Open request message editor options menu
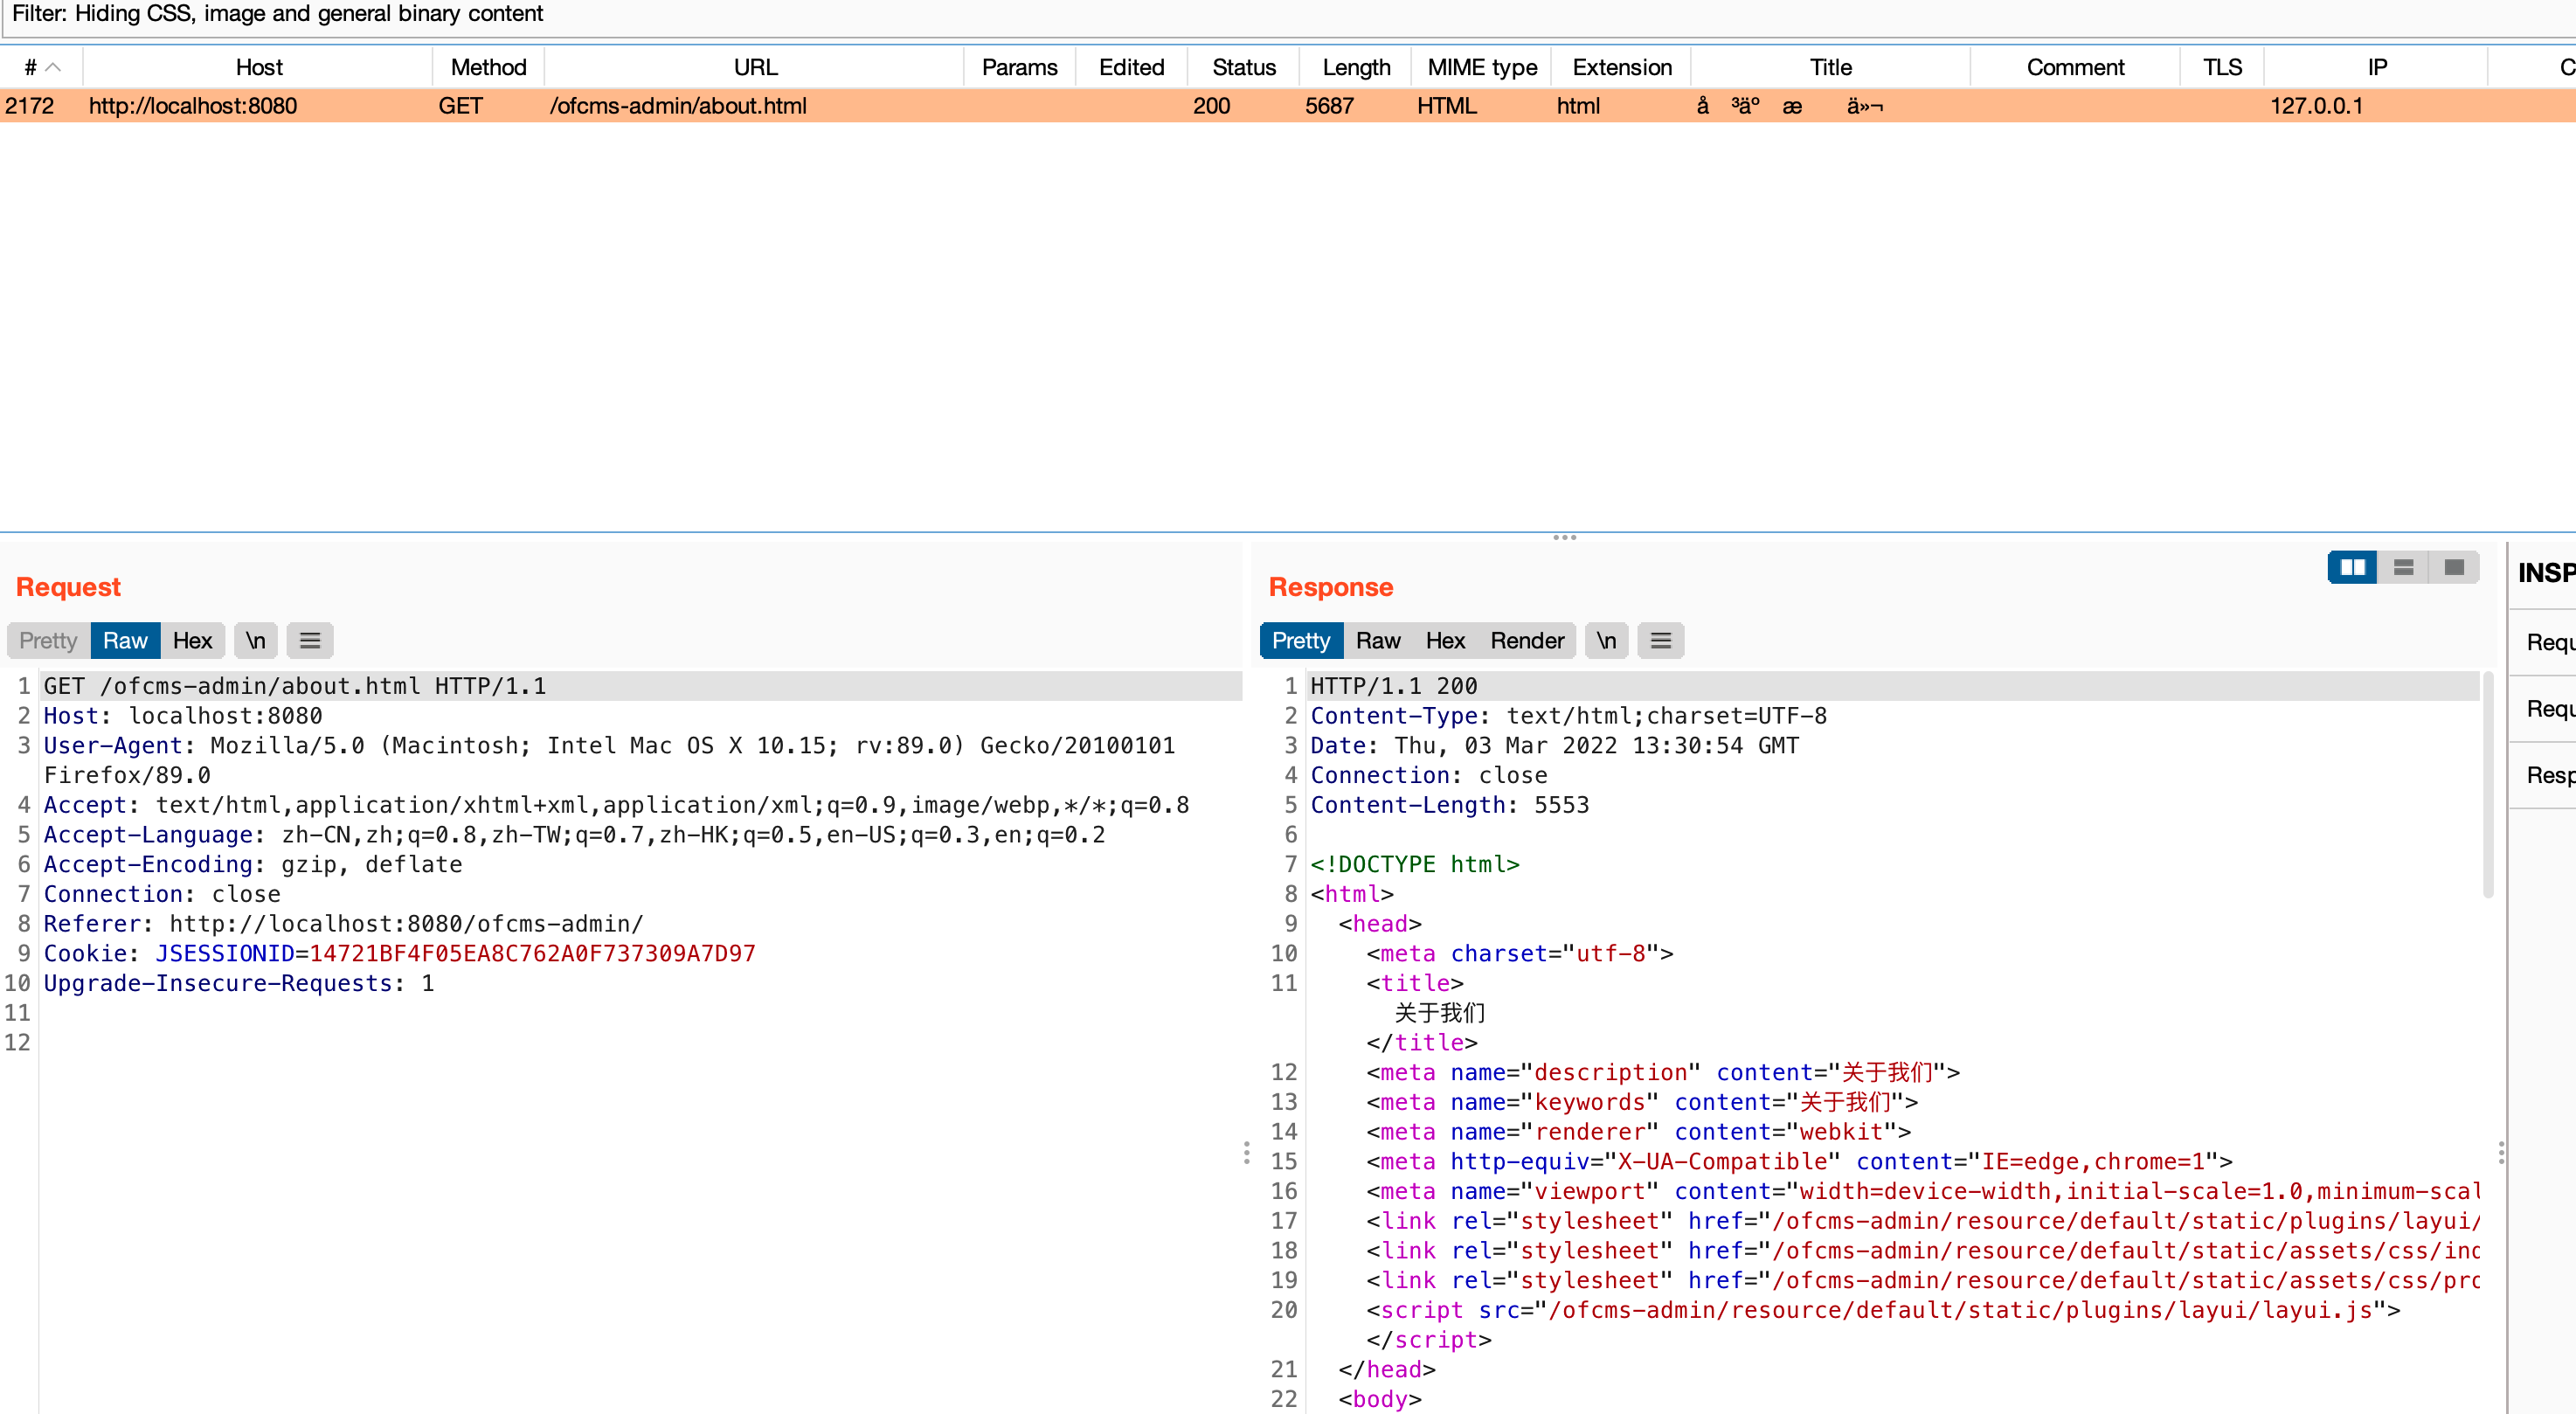Viewport: 2576px width, 1414px height. pyautogui.click(x=310, y=641)
